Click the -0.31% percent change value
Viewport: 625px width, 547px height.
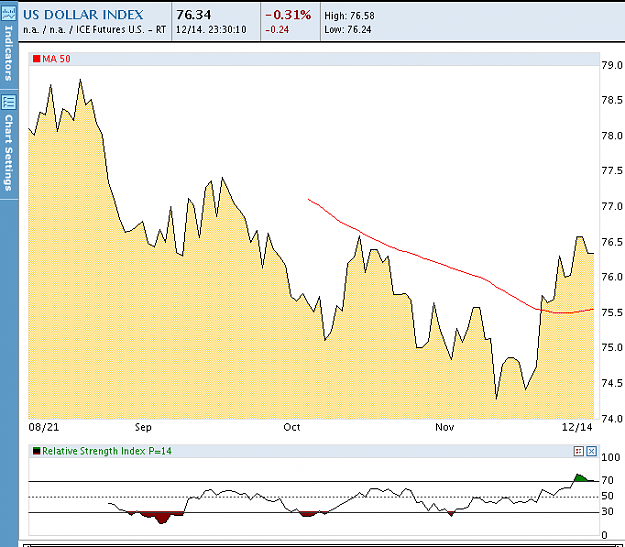(288, 15)
